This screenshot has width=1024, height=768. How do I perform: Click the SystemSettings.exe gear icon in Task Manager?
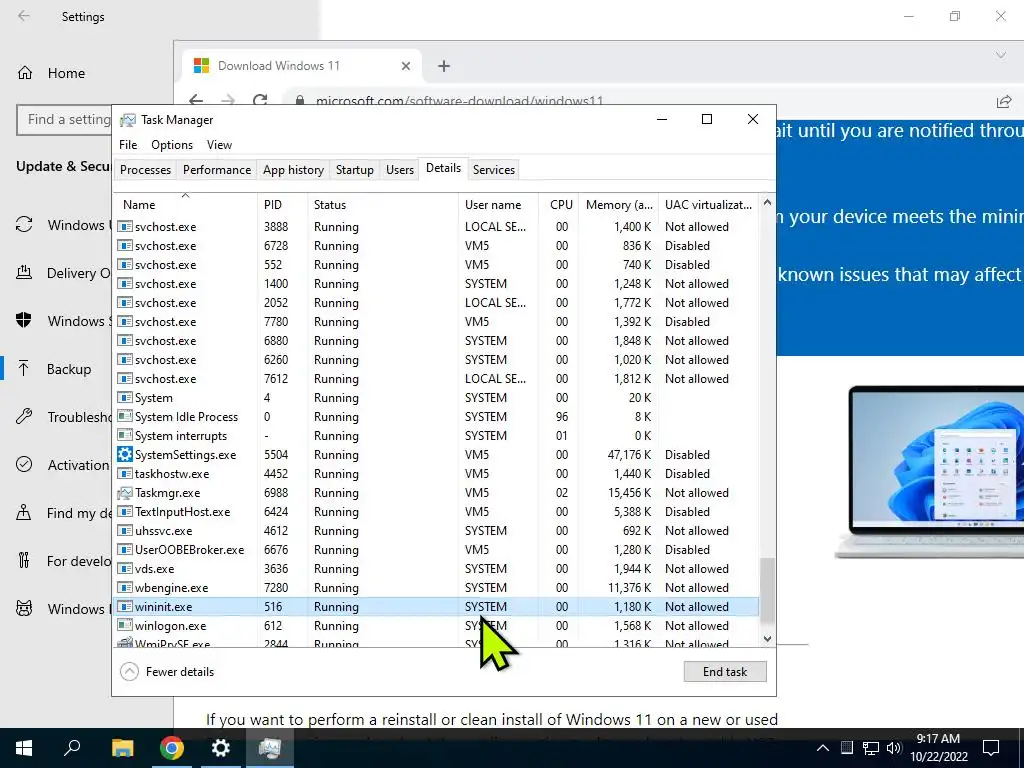(x=125, y=454)
